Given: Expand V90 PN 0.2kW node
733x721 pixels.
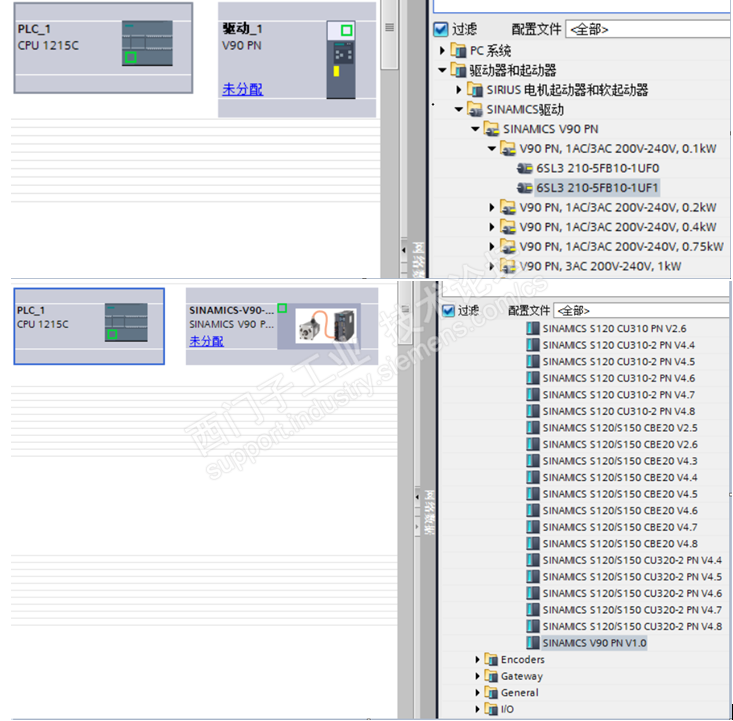Looking at the screenshot, I should click(x=492, y=207).
